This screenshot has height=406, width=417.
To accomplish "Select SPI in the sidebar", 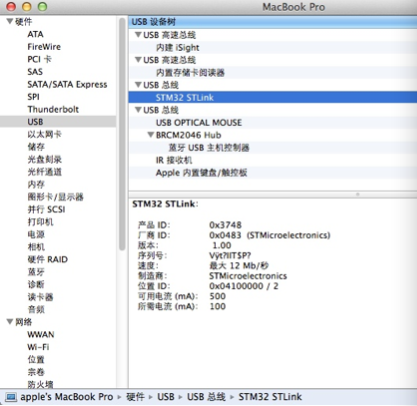I will (x=33, y=97).
